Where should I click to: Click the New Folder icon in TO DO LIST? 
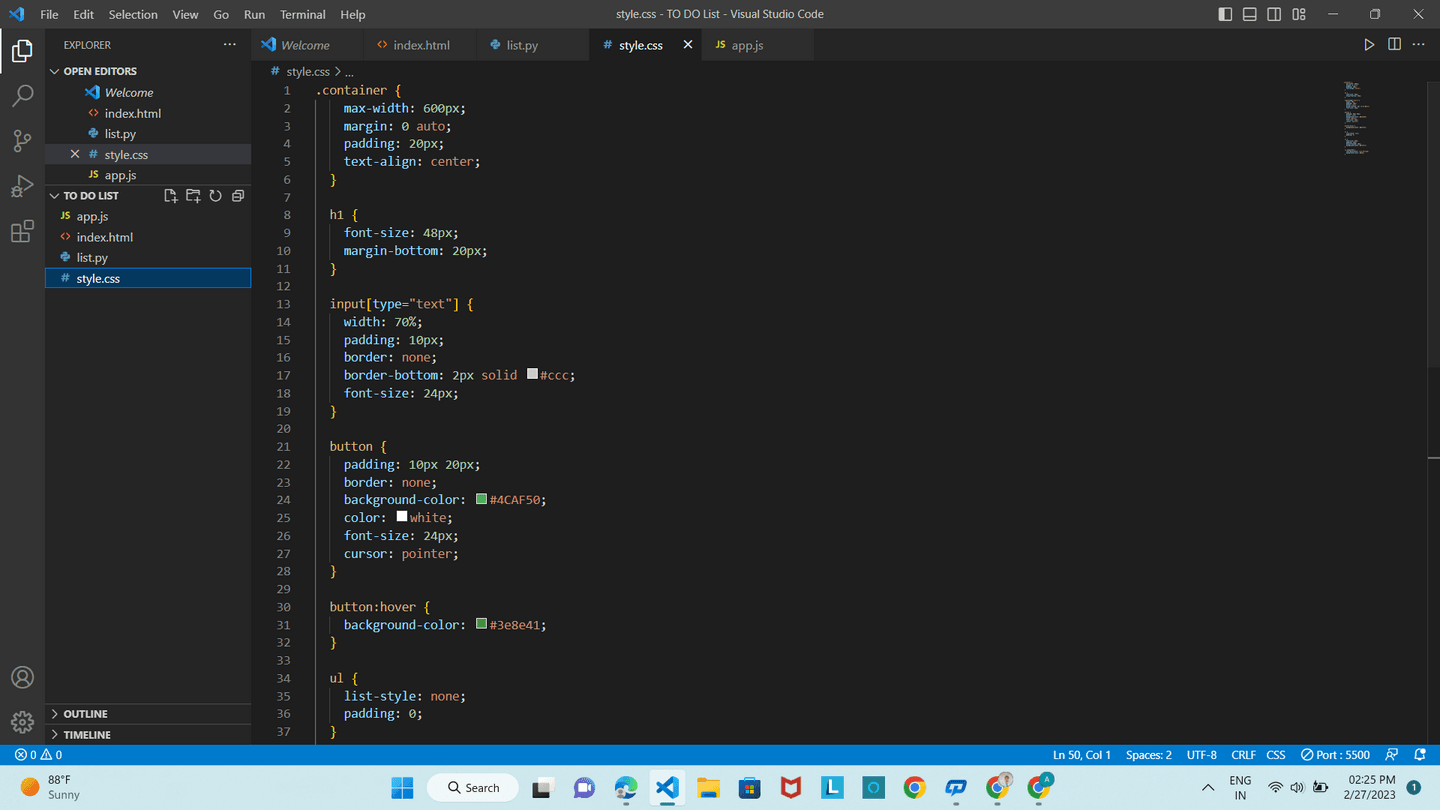click(x=193, y=196)
